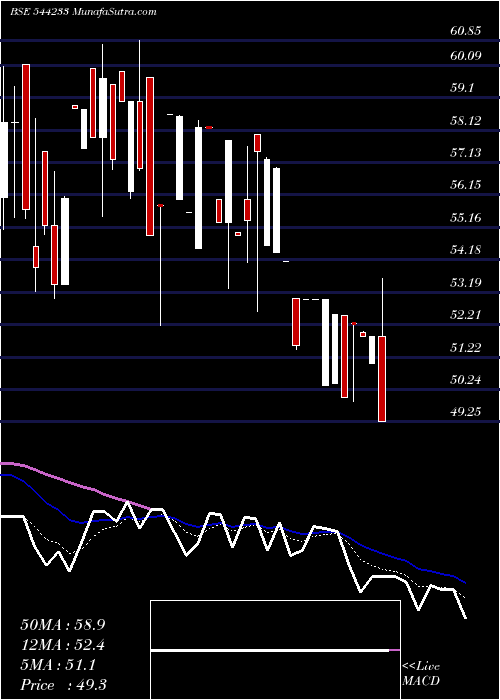500x700 pixels.
Task: Click the <<Live MACD label
Action: pos(421,674)
